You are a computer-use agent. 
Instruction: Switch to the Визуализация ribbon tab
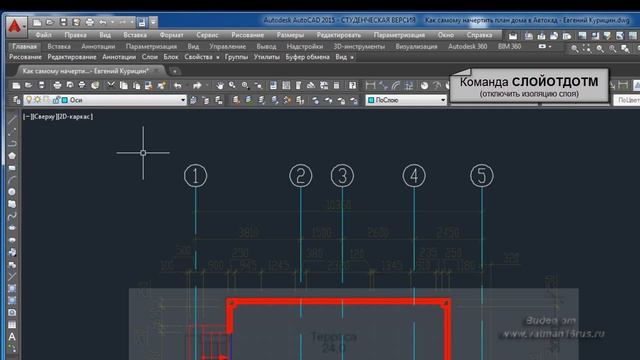click(416, 47)
